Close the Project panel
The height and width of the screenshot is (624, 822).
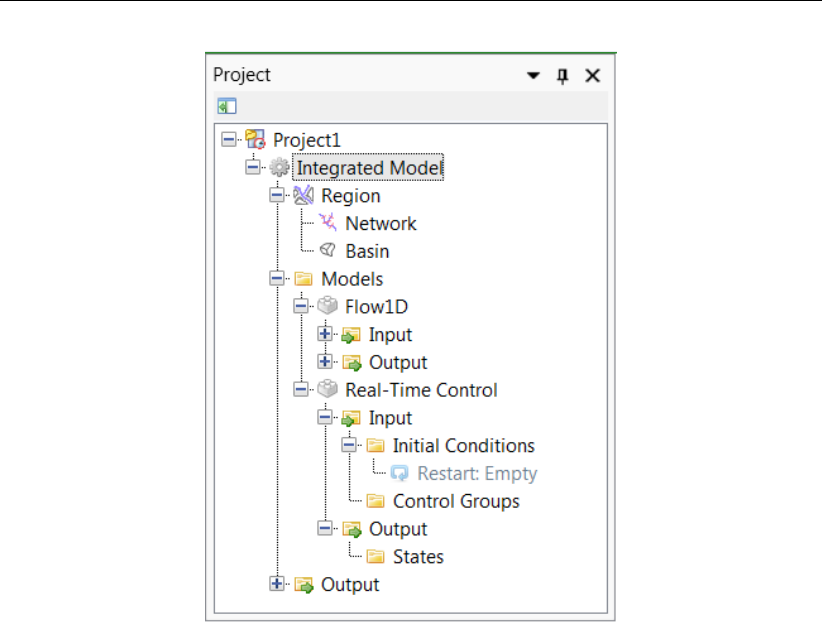click(x=592, y=76)
